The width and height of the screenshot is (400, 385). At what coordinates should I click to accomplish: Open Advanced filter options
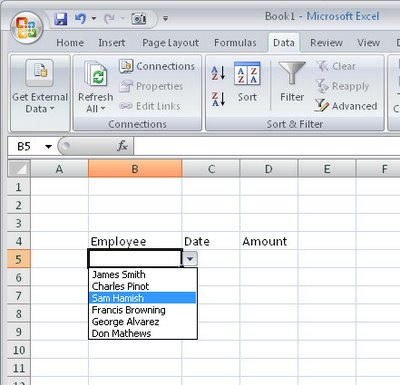pyautogui.click(x=346, y=106)
